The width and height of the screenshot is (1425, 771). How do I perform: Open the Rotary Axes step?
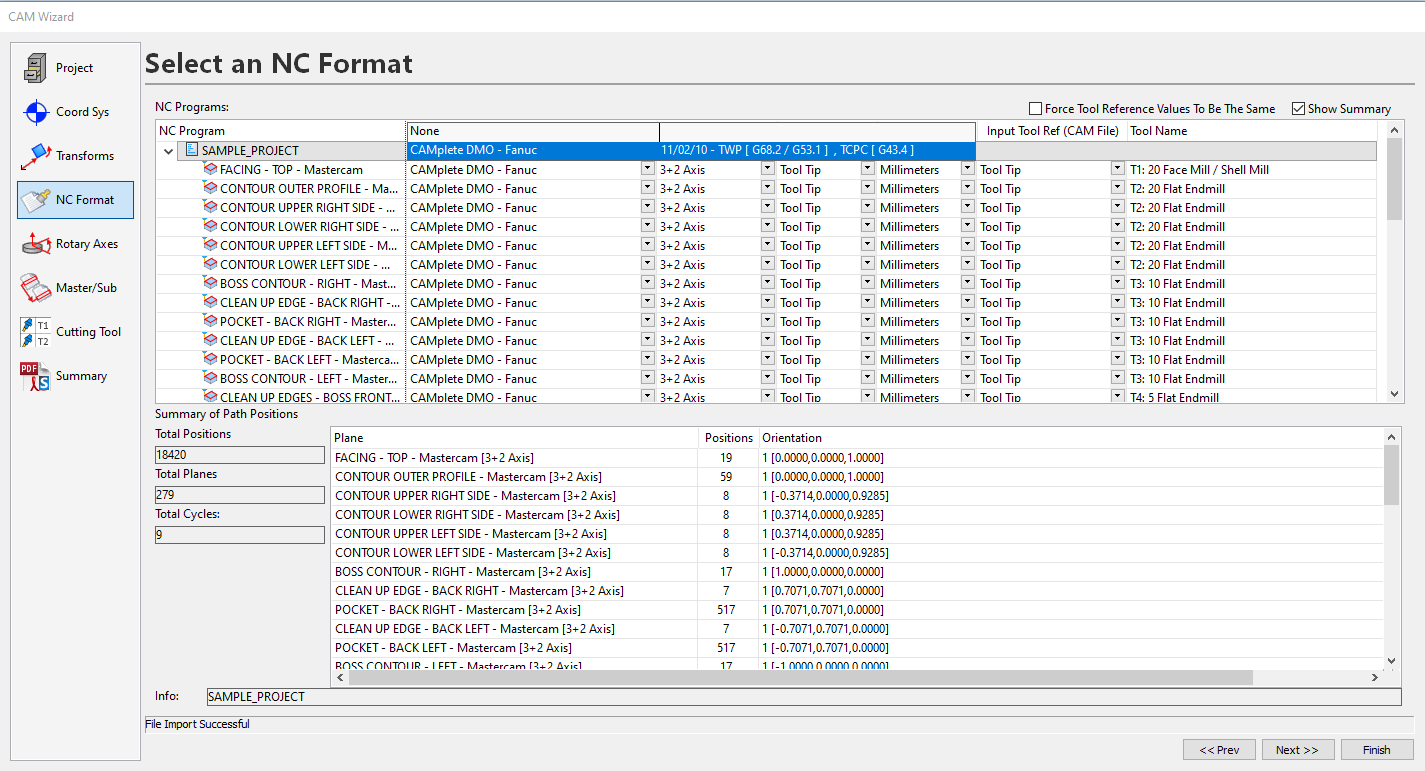[75, 244]
